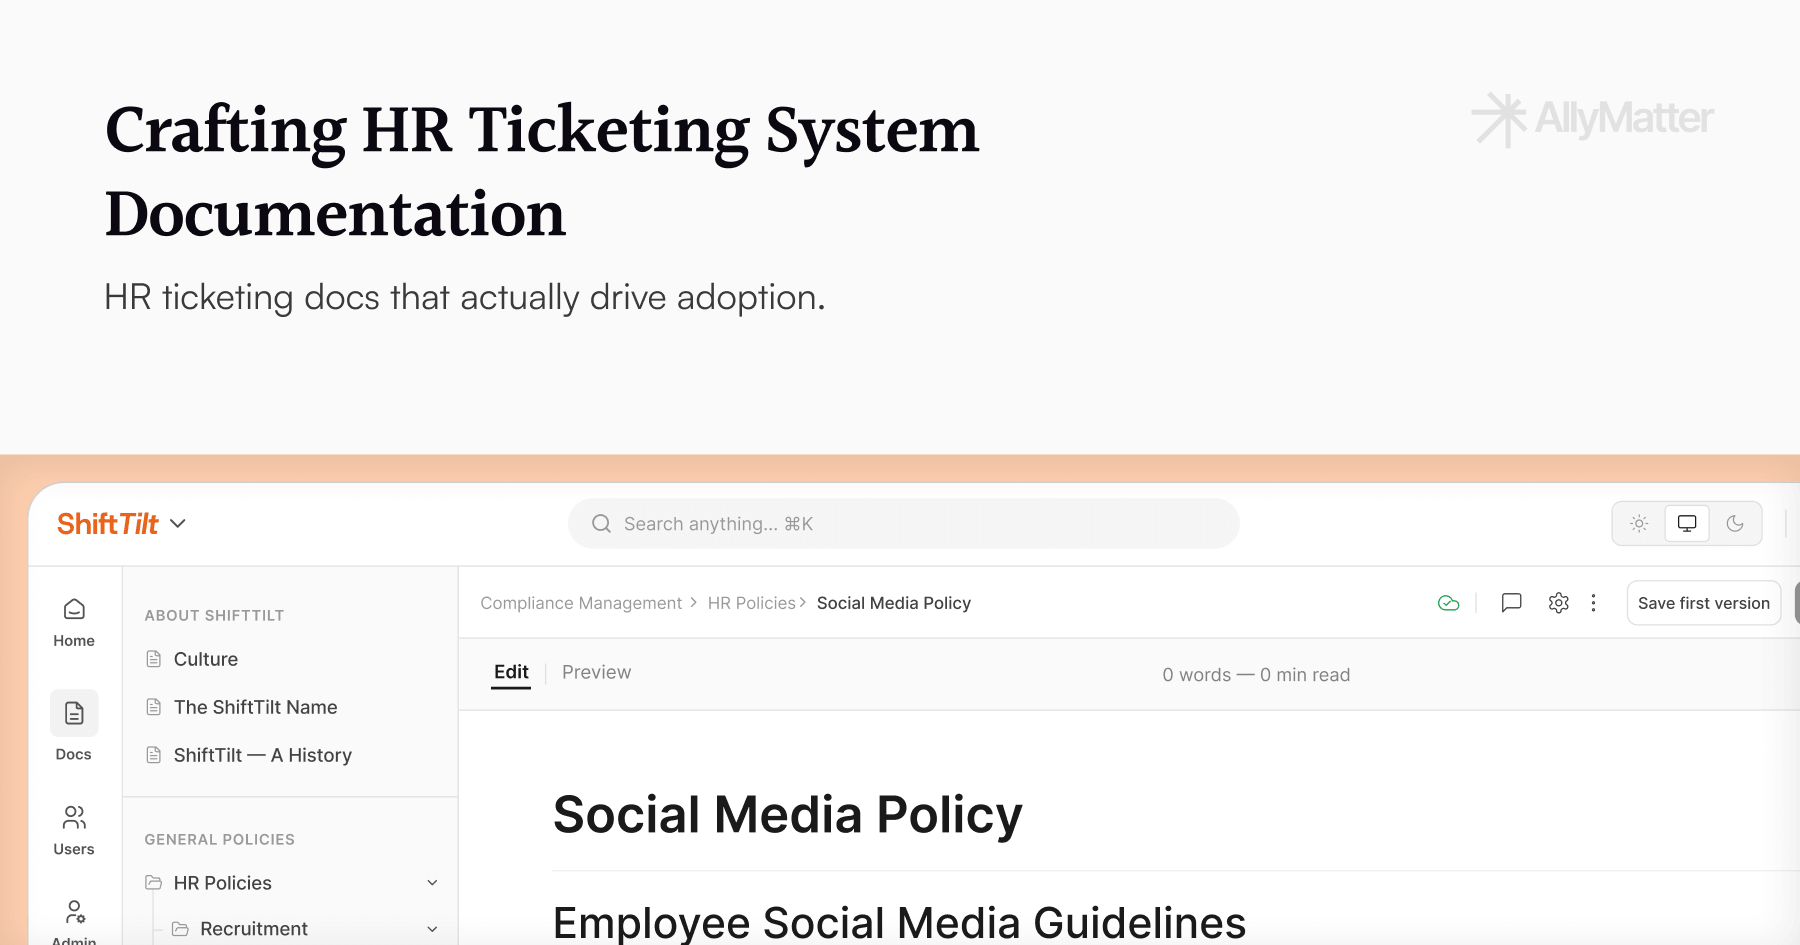
Task: Click the Social Media Policy title heading
Action: (788, 815)
